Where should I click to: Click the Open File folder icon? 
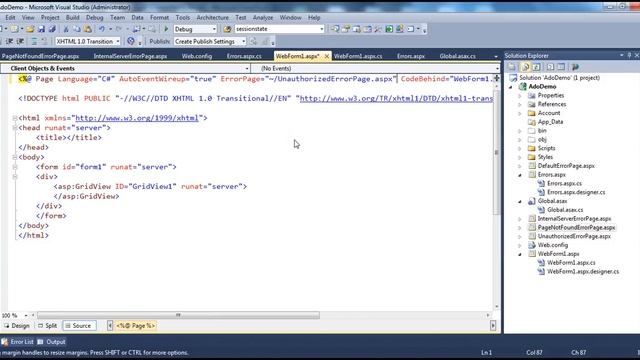30,29
